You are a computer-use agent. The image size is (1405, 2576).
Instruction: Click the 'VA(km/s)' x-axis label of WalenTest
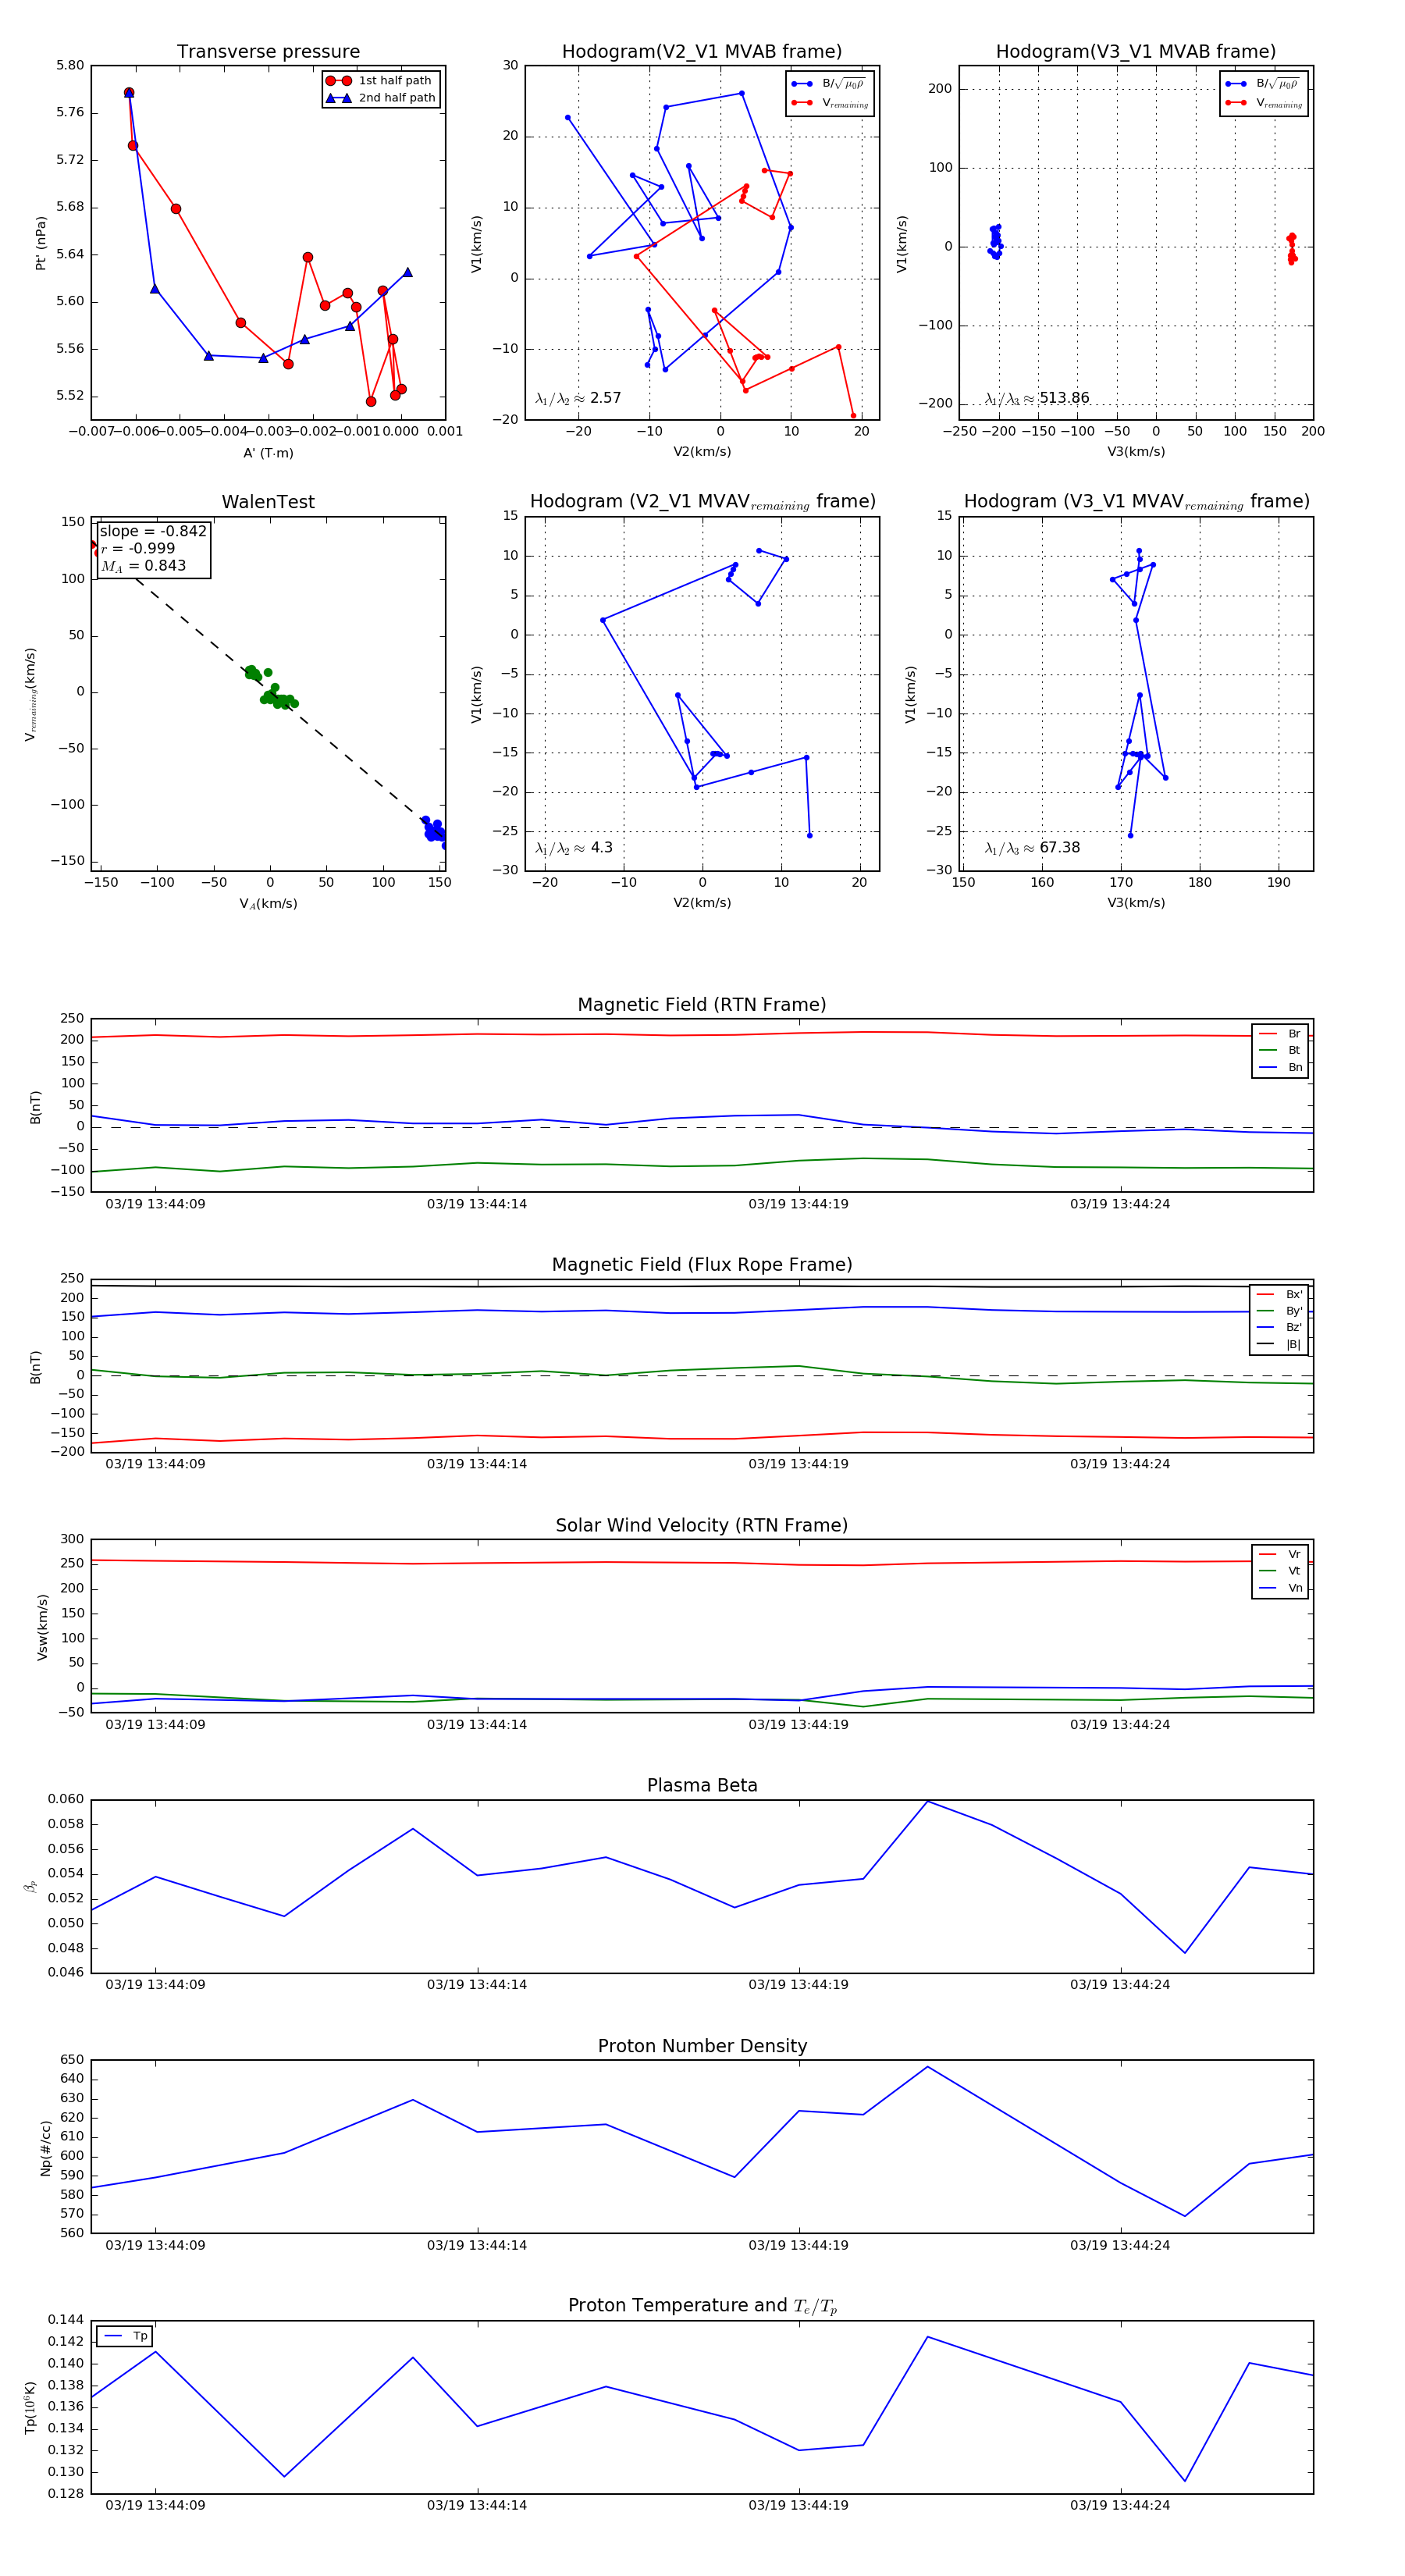(268, 904)
